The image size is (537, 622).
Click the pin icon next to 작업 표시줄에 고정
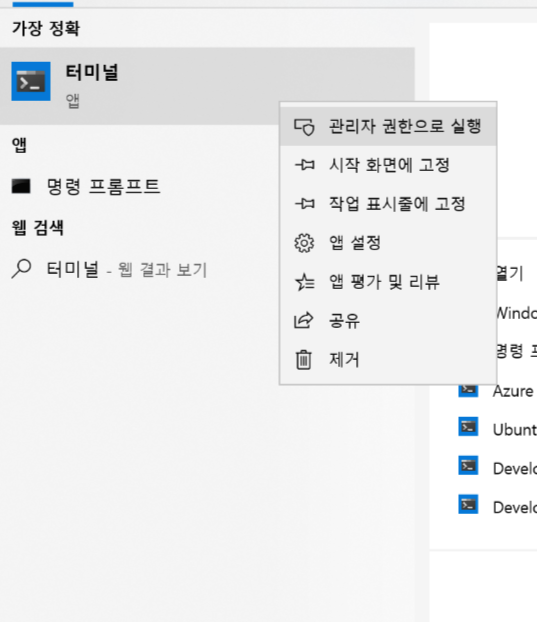[305, 204]
